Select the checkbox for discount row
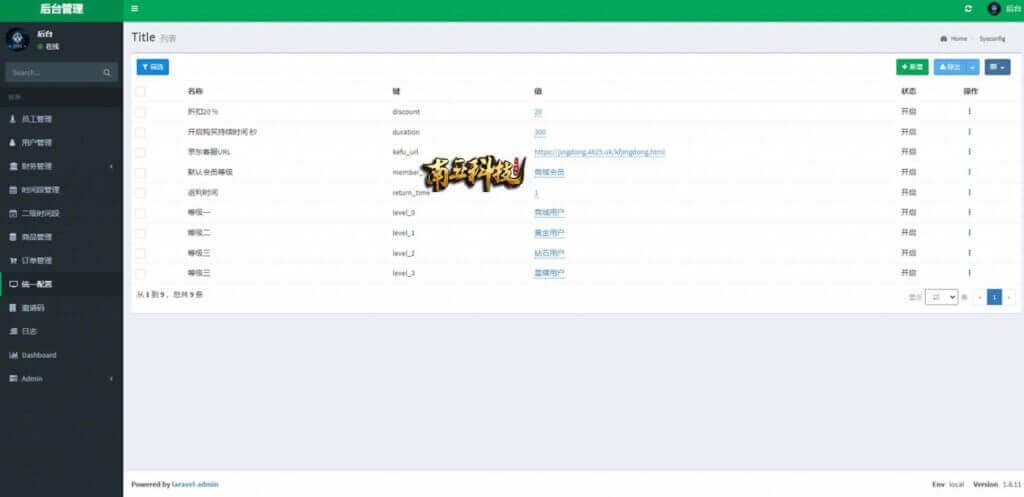Image resolution: width=1024 pixels, height=497 pixels. coord(141,112)
